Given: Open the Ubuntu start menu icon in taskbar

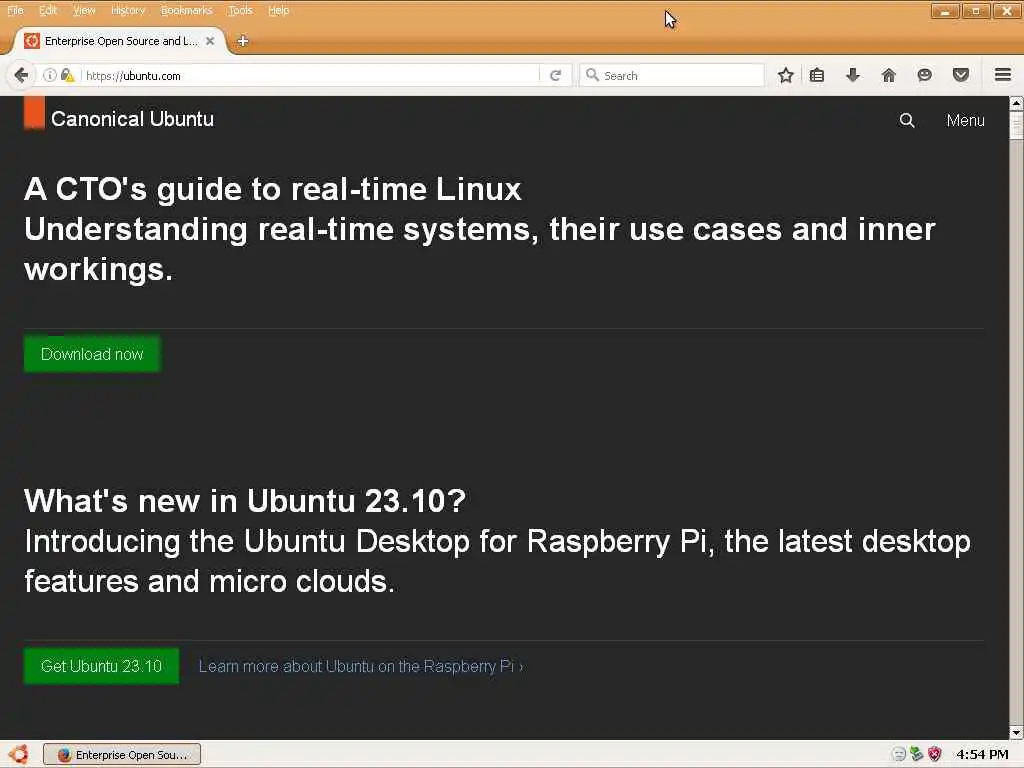Looking at the screenshot, I should [18, 754].
